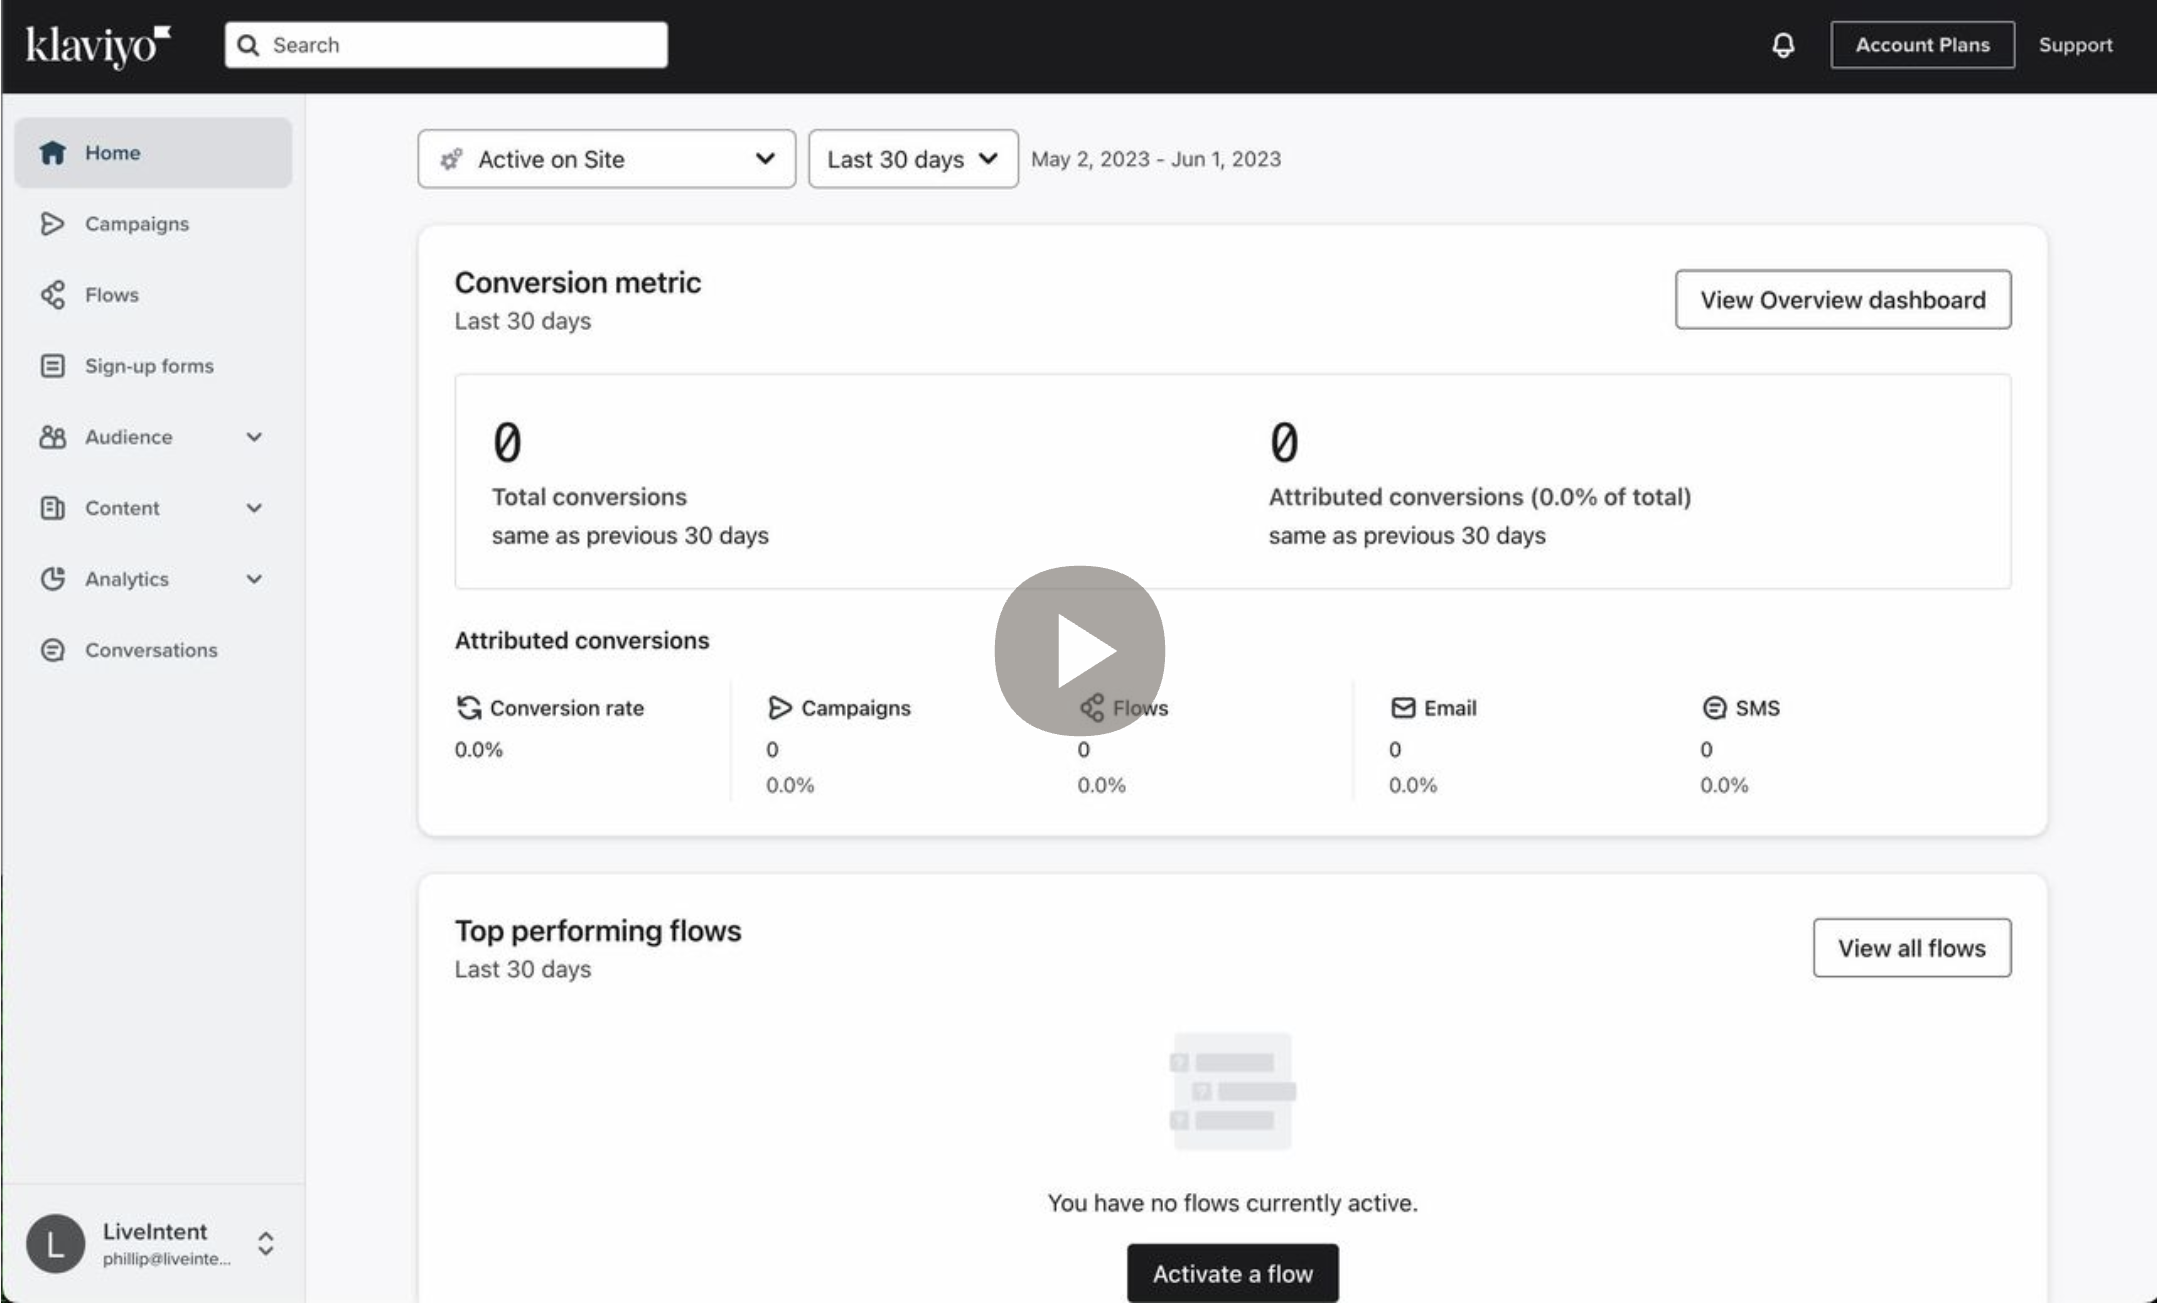Image resolution: width=2157 pixels, height=1307 pixels.
Task: Expand the Content menu chevron
Action: (x=254, y=508)
